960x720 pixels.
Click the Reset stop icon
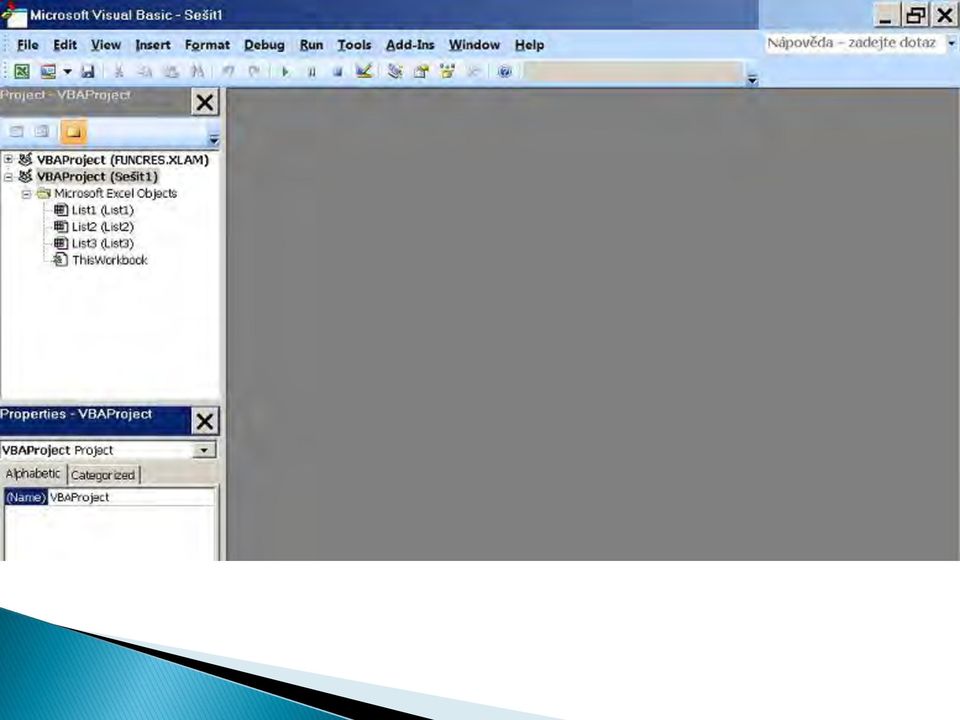click(x=337, y=72)
